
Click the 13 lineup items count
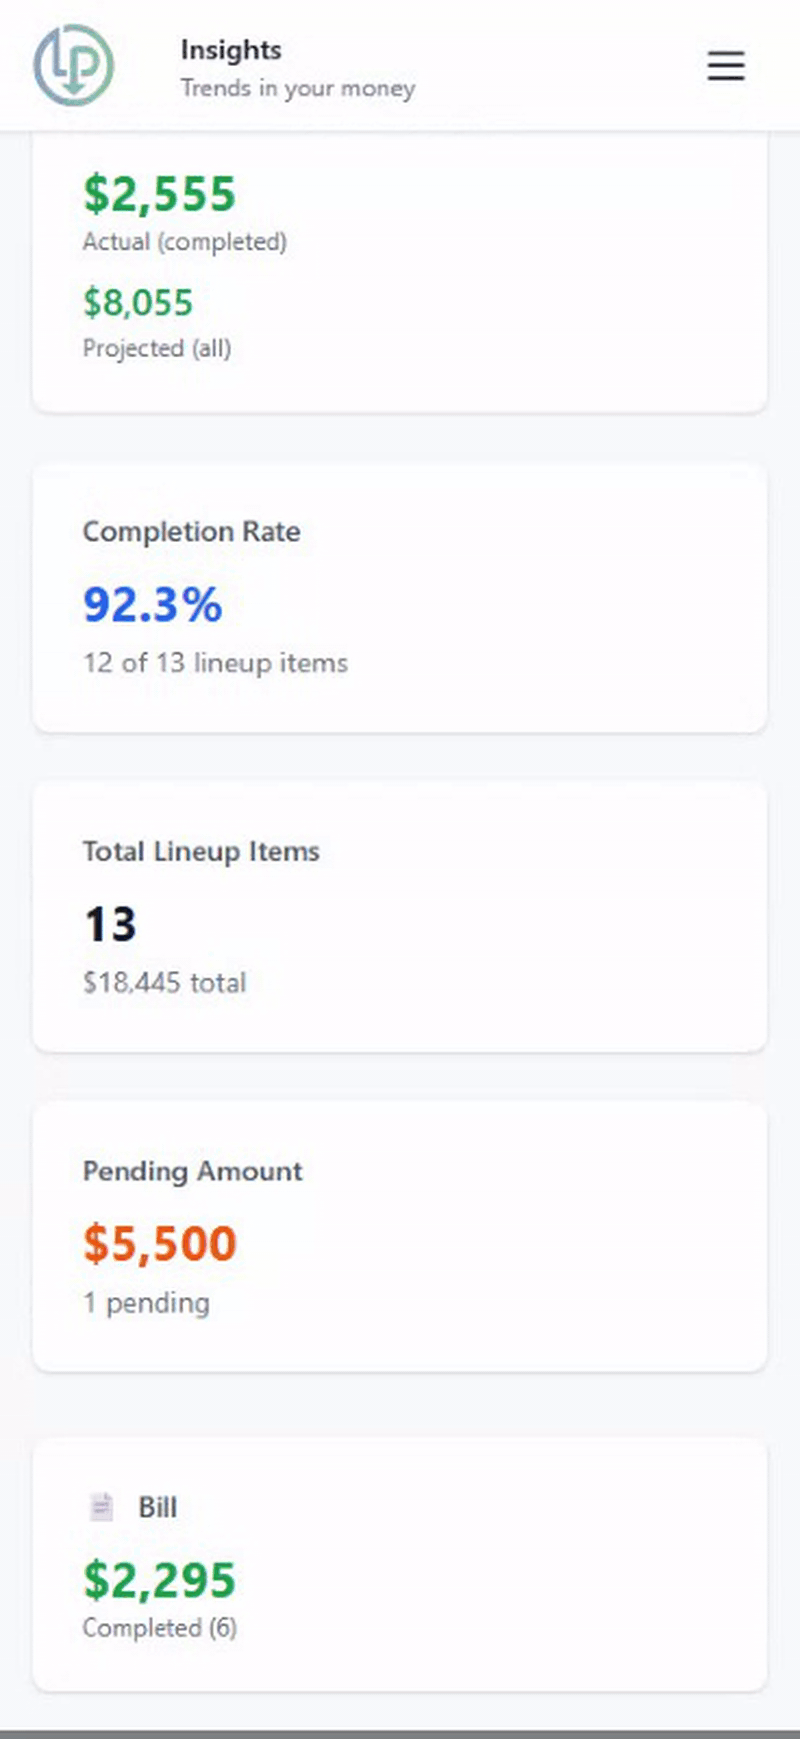pos(109,923)
